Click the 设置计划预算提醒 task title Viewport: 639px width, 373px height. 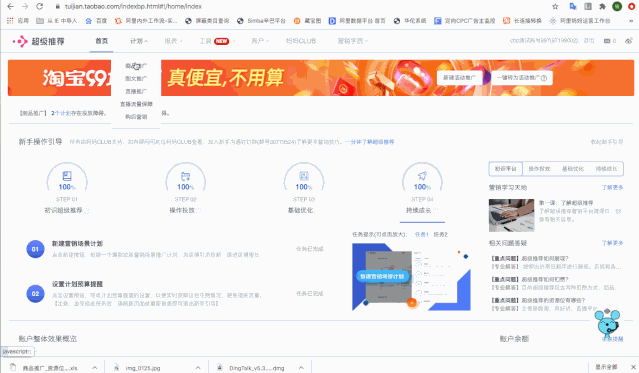(77, 284)
